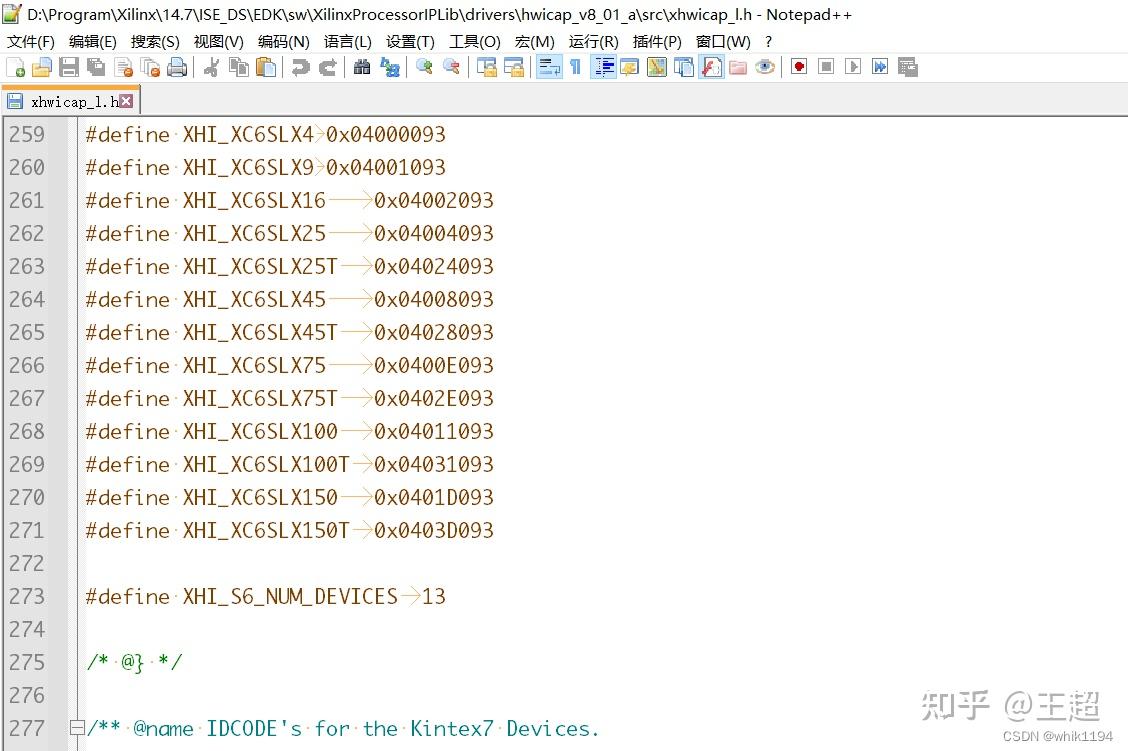Toggle file monitoring eye icon
Viewport: 1128px width, 751px height.
point(765,68)
